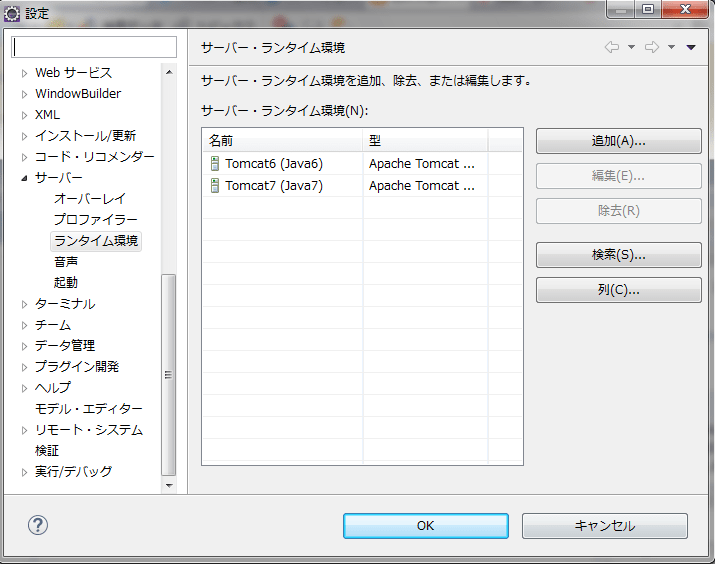Click the tree scrollbar thumb
This screenshot has height=564, width=715.
pyautogui.click(x=169, y=375)
